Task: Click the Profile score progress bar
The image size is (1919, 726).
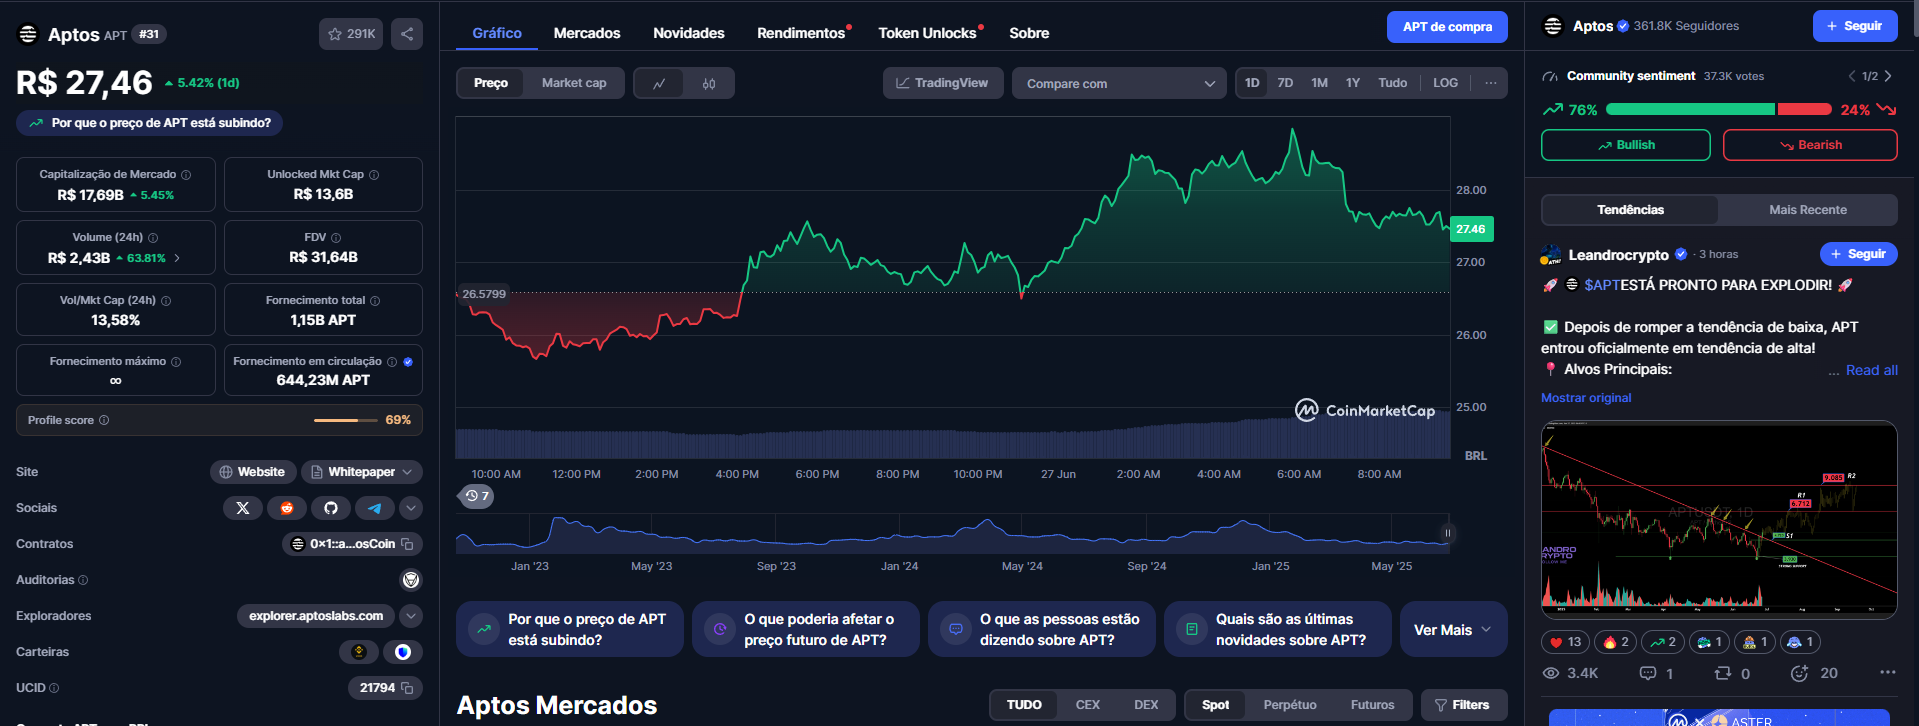Action: 345,420
